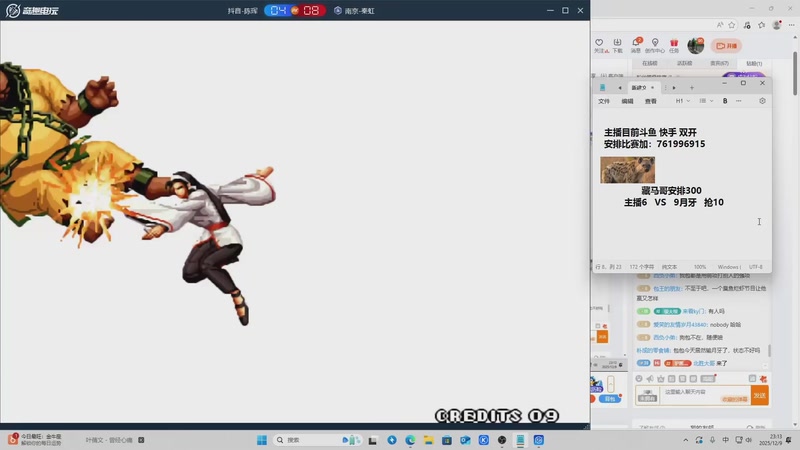This screenshot has height=450, width=800.
Task: Click the username 北胜大哥 in chat
Action: 704,363
